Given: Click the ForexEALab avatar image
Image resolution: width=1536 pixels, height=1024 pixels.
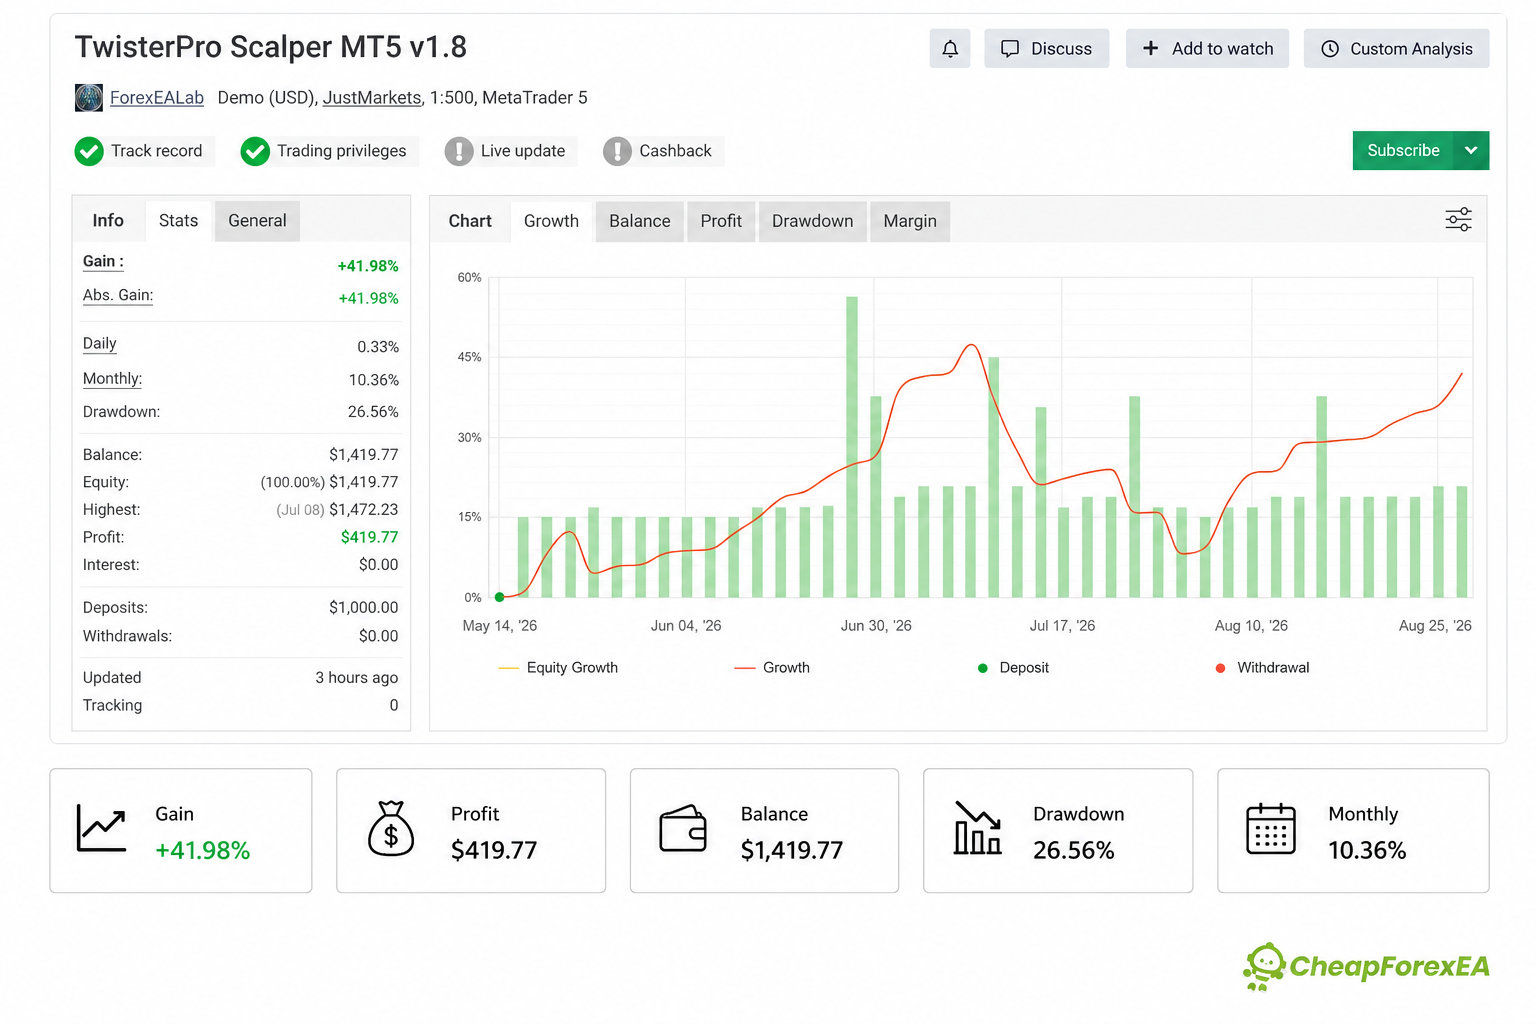Looking at the screenshot, I should click(x=89, y=98).
